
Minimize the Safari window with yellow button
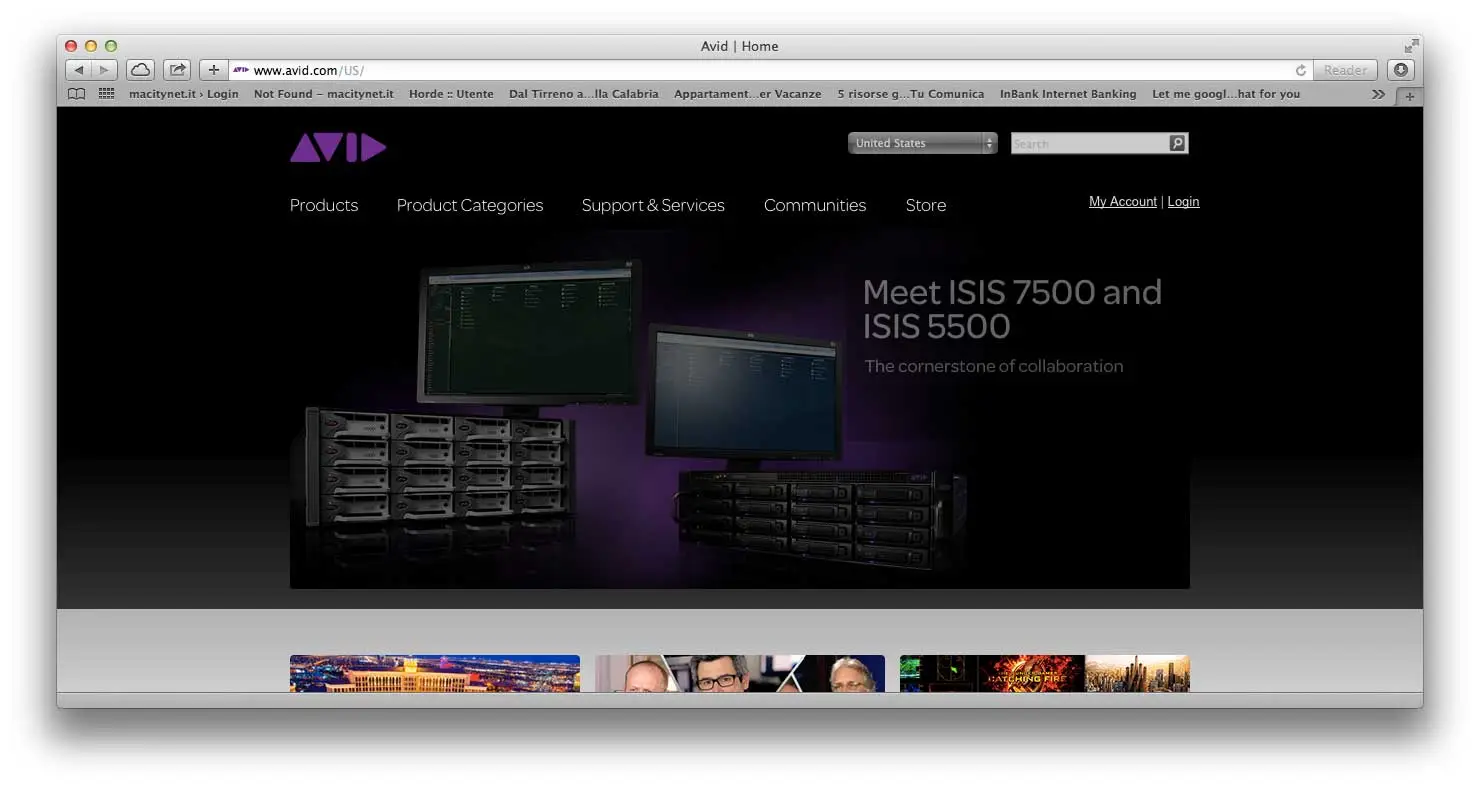pyautogui.click(x=91, y=46)
